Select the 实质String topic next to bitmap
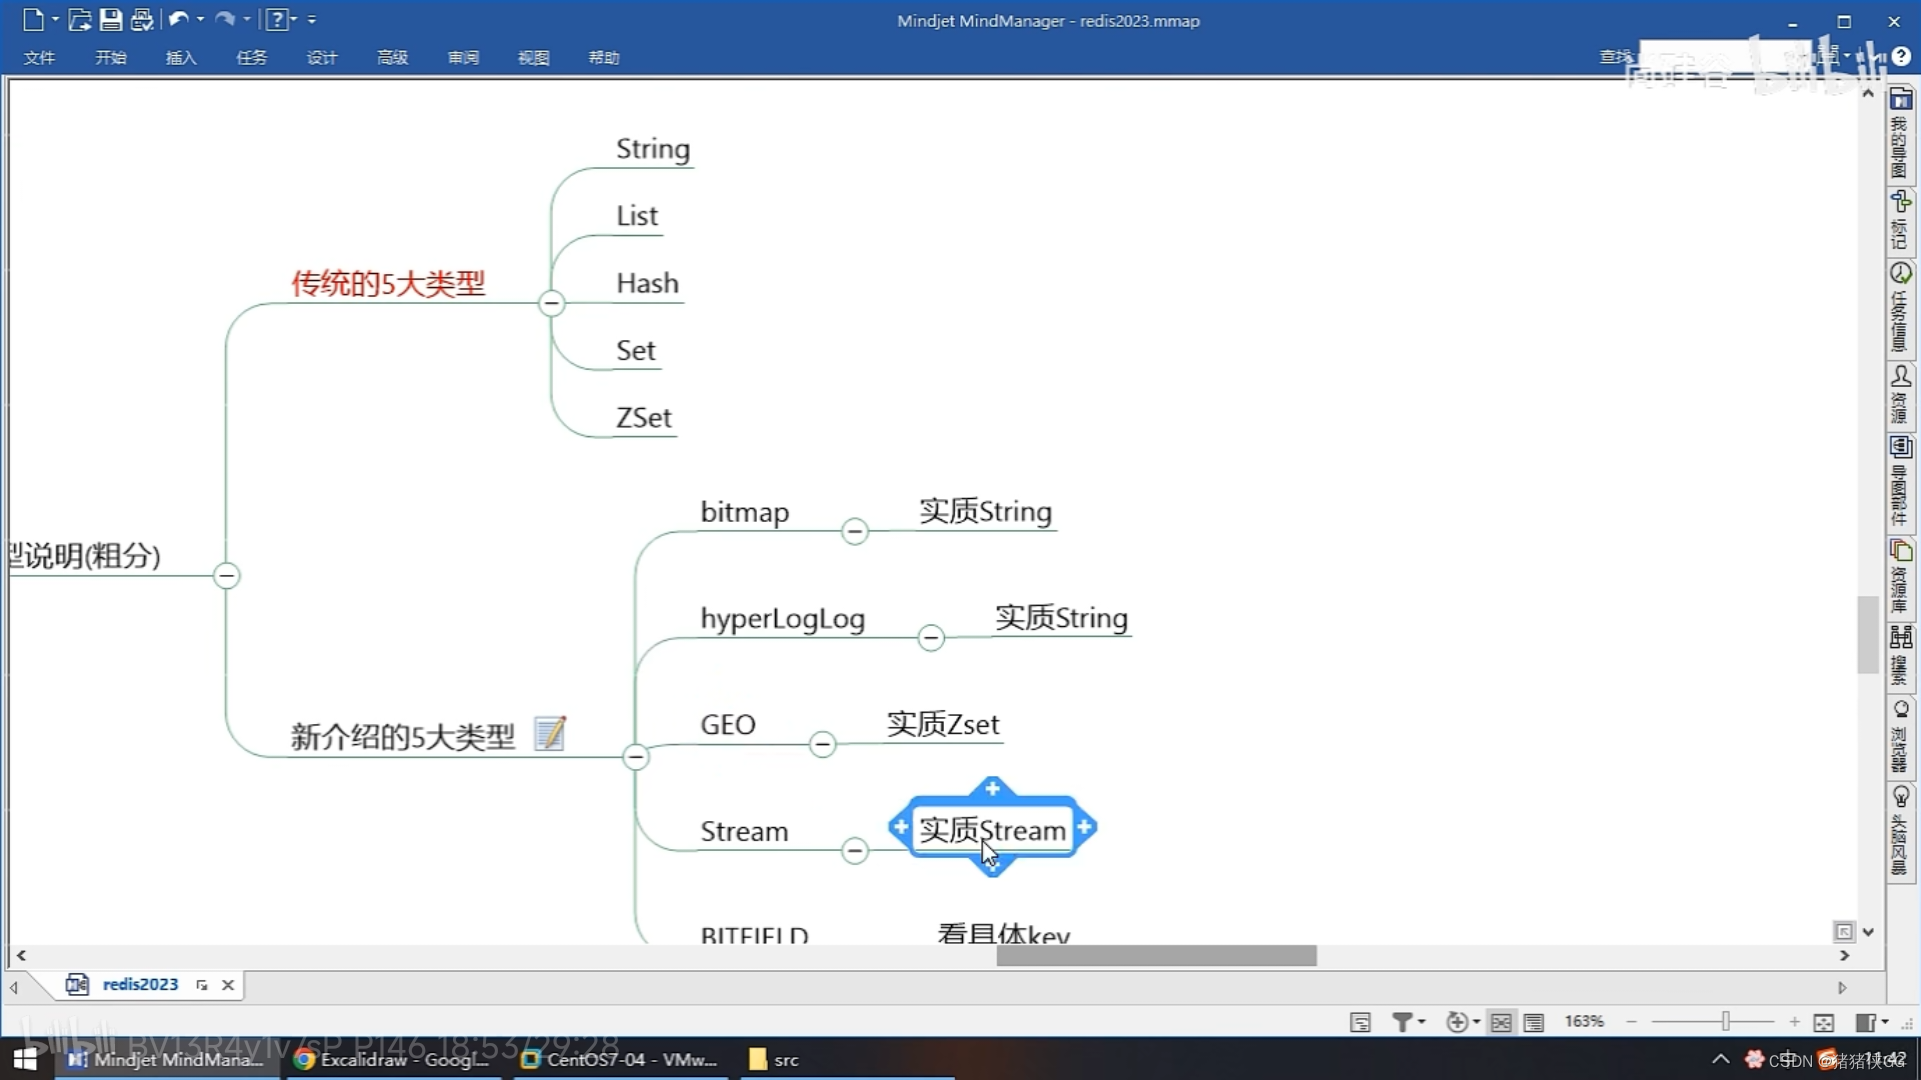The image size is (1921, 1080). [x=985, y=512]
